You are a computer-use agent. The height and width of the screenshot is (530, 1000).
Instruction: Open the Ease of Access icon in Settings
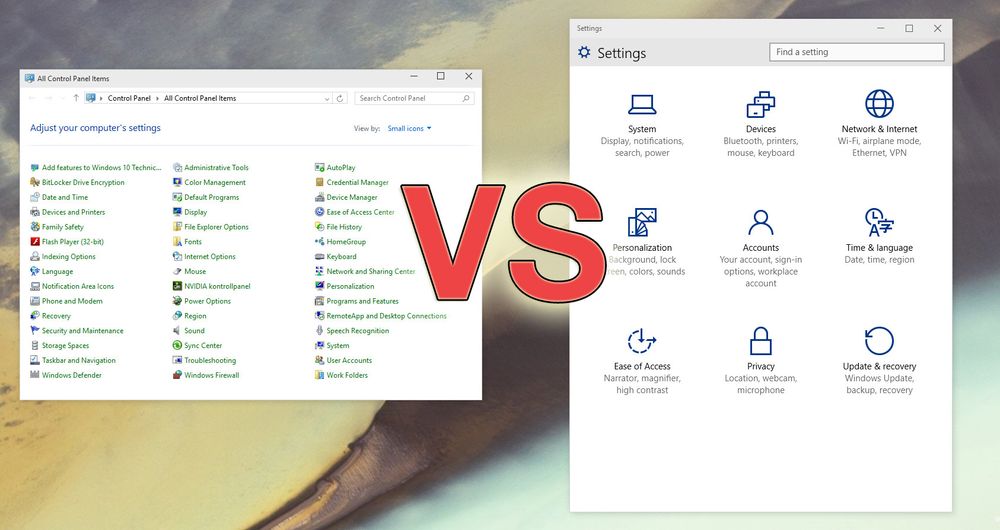pyautogui.click(x=642, y=341)
